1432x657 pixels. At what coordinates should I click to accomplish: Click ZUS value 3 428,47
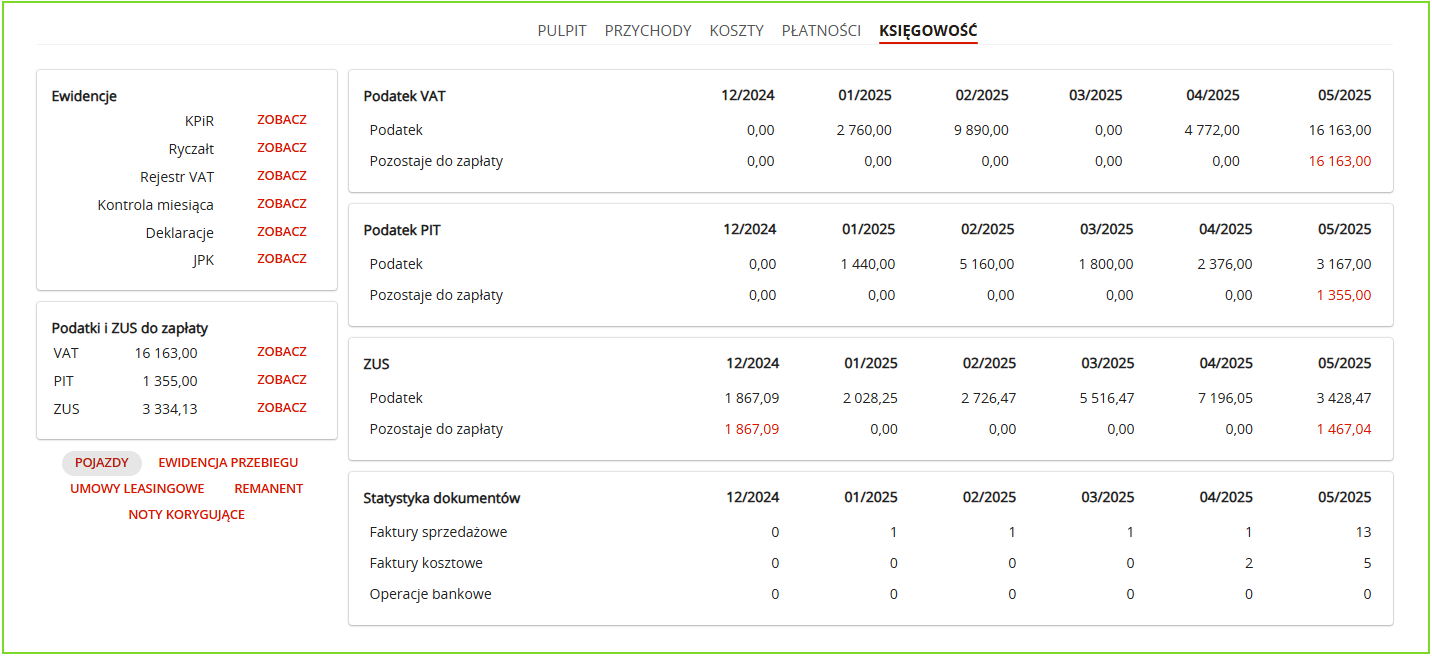tap(1344, 398)
